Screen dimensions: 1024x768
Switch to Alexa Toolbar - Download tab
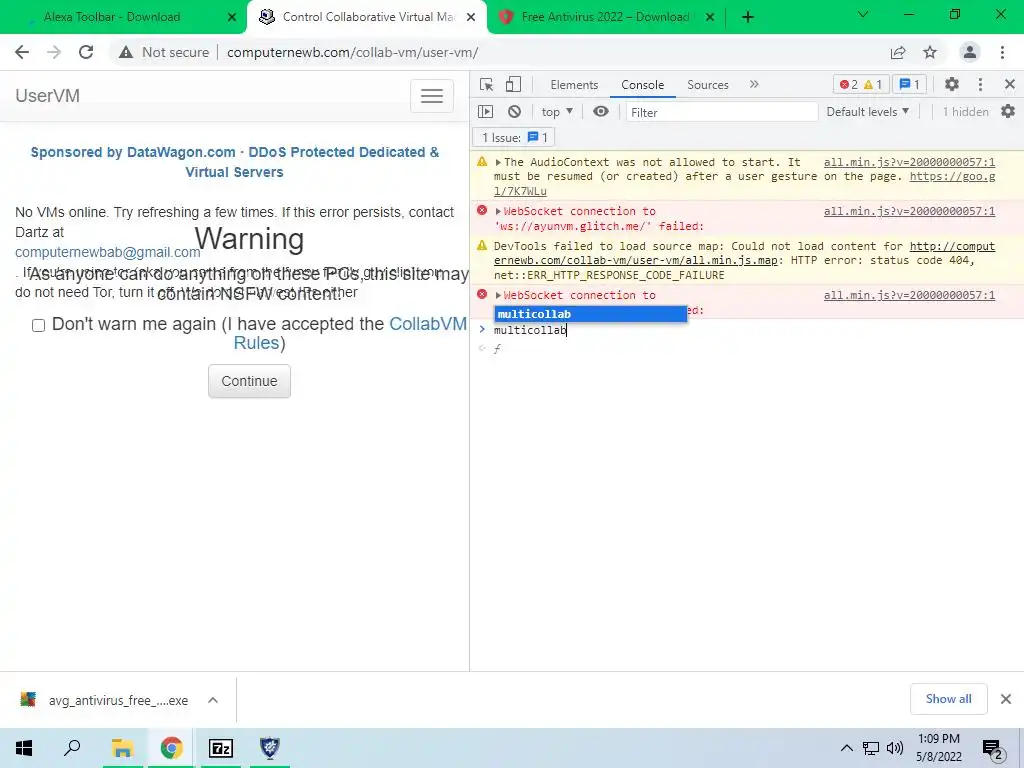(x=123, y=17)
